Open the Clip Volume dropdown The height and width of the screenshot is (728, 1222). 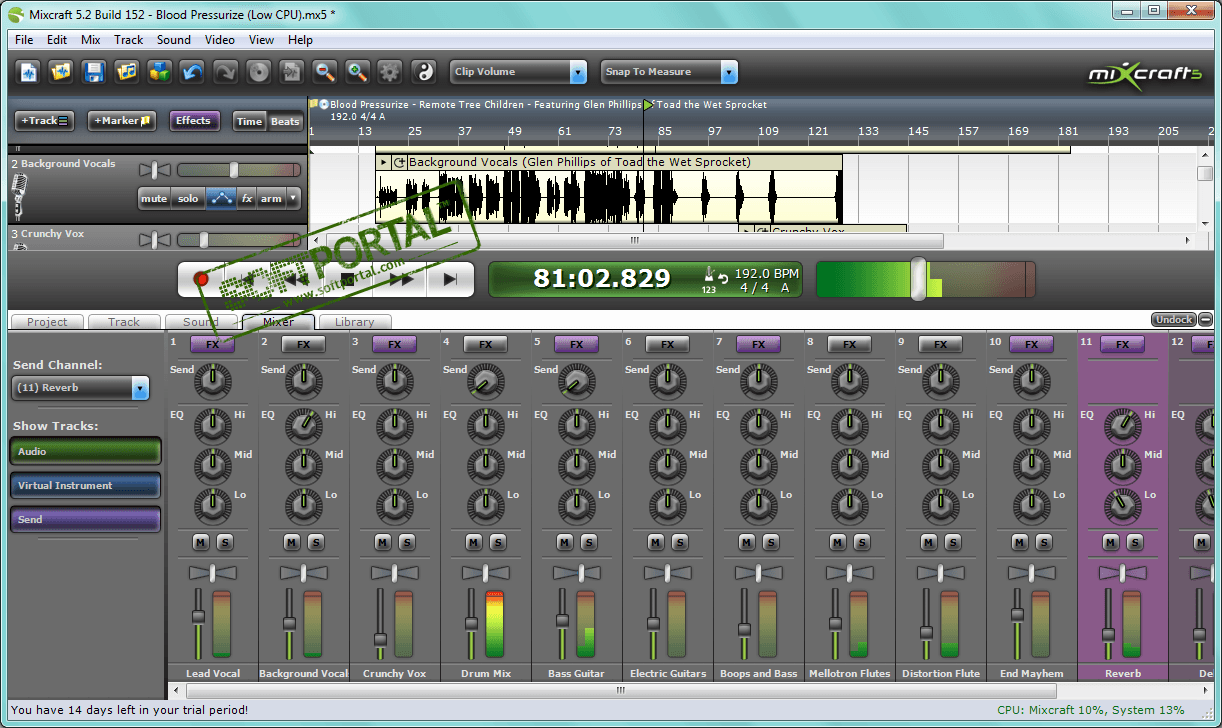[x=578, y=72]
